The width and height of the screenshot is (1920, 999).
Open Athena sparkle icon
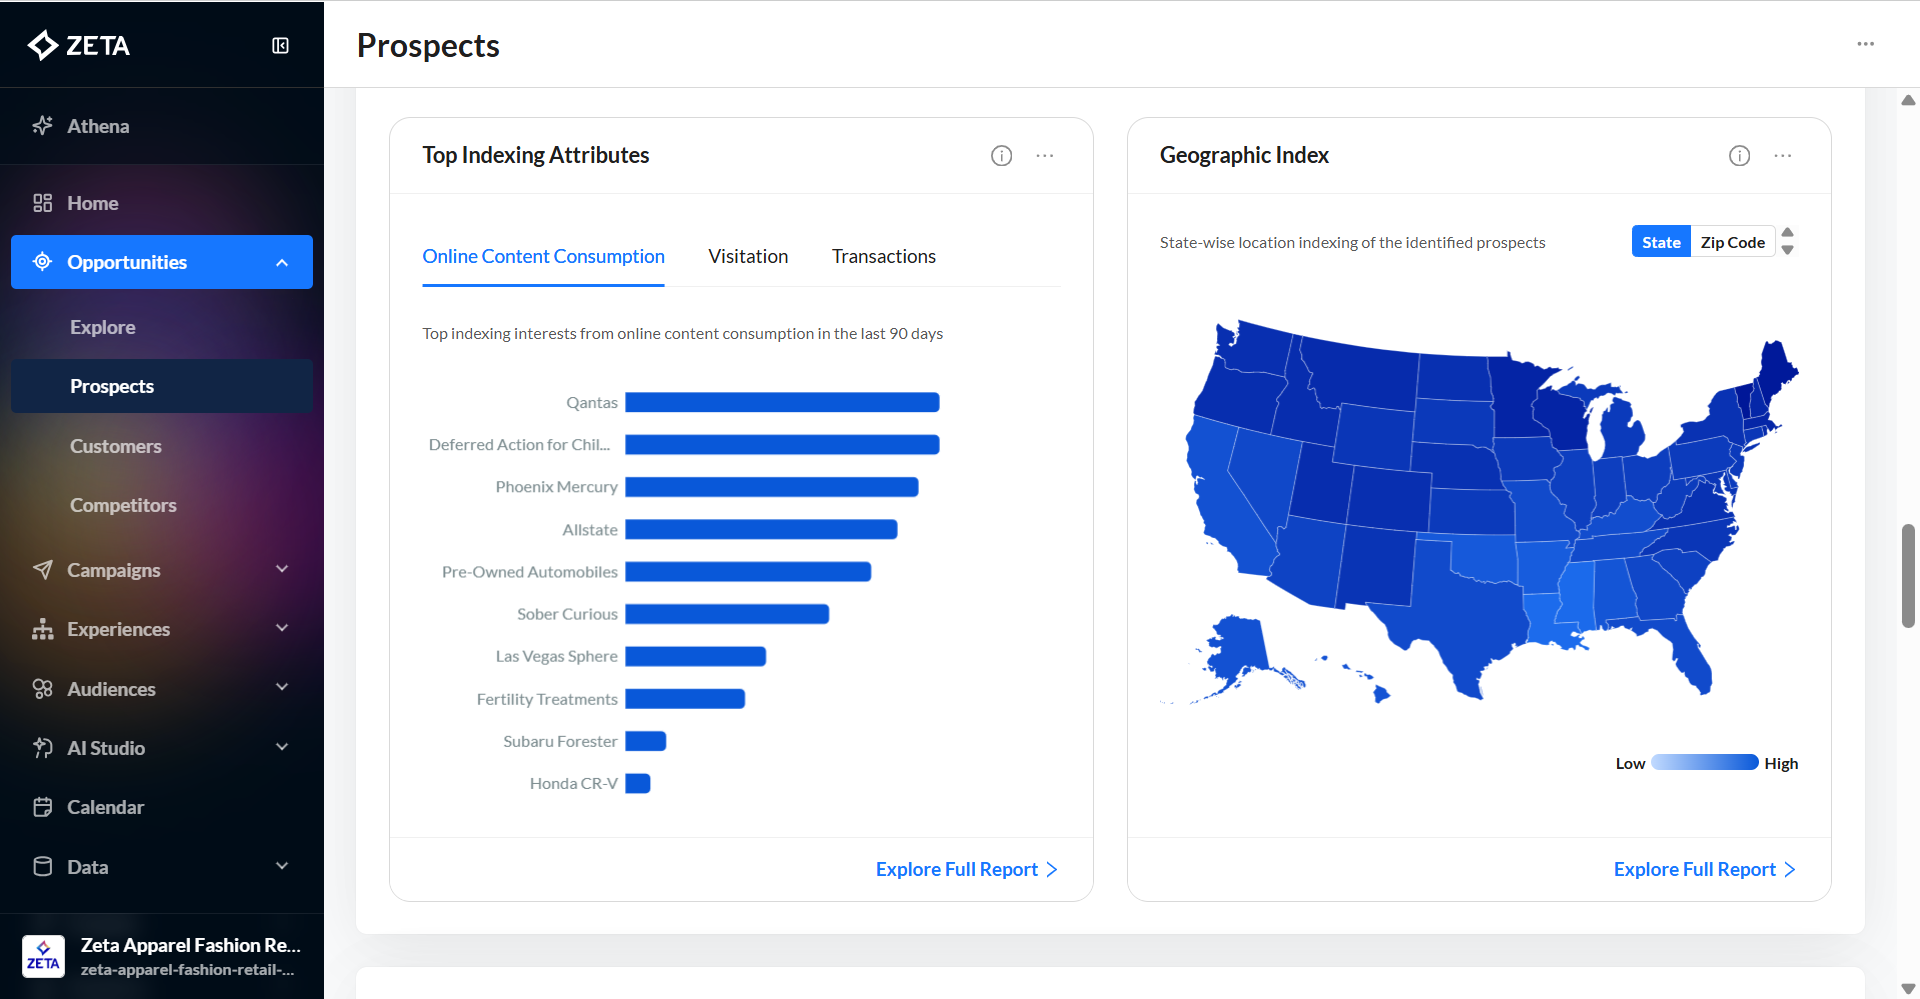click(x=42, y=126)
